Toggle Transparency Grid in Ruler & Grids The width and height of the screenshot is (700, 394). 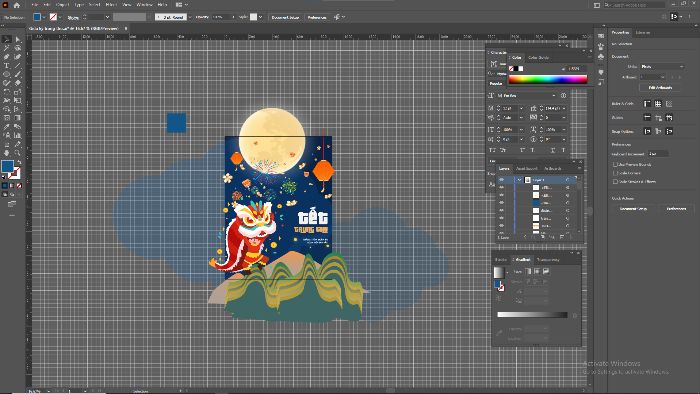click(669, 104)
